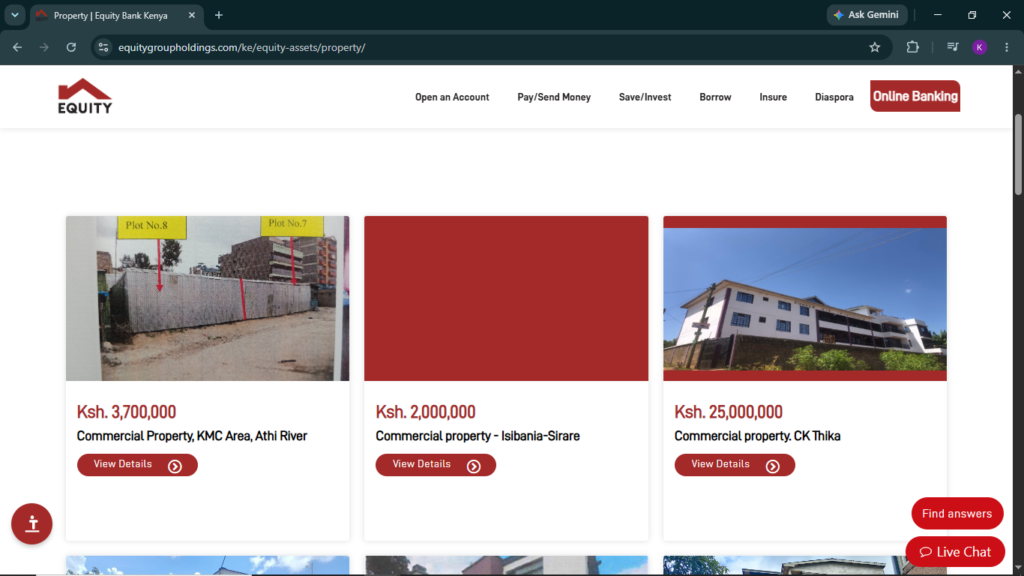
Task: Open site information icon in address bar
Action: pos(103,47)
